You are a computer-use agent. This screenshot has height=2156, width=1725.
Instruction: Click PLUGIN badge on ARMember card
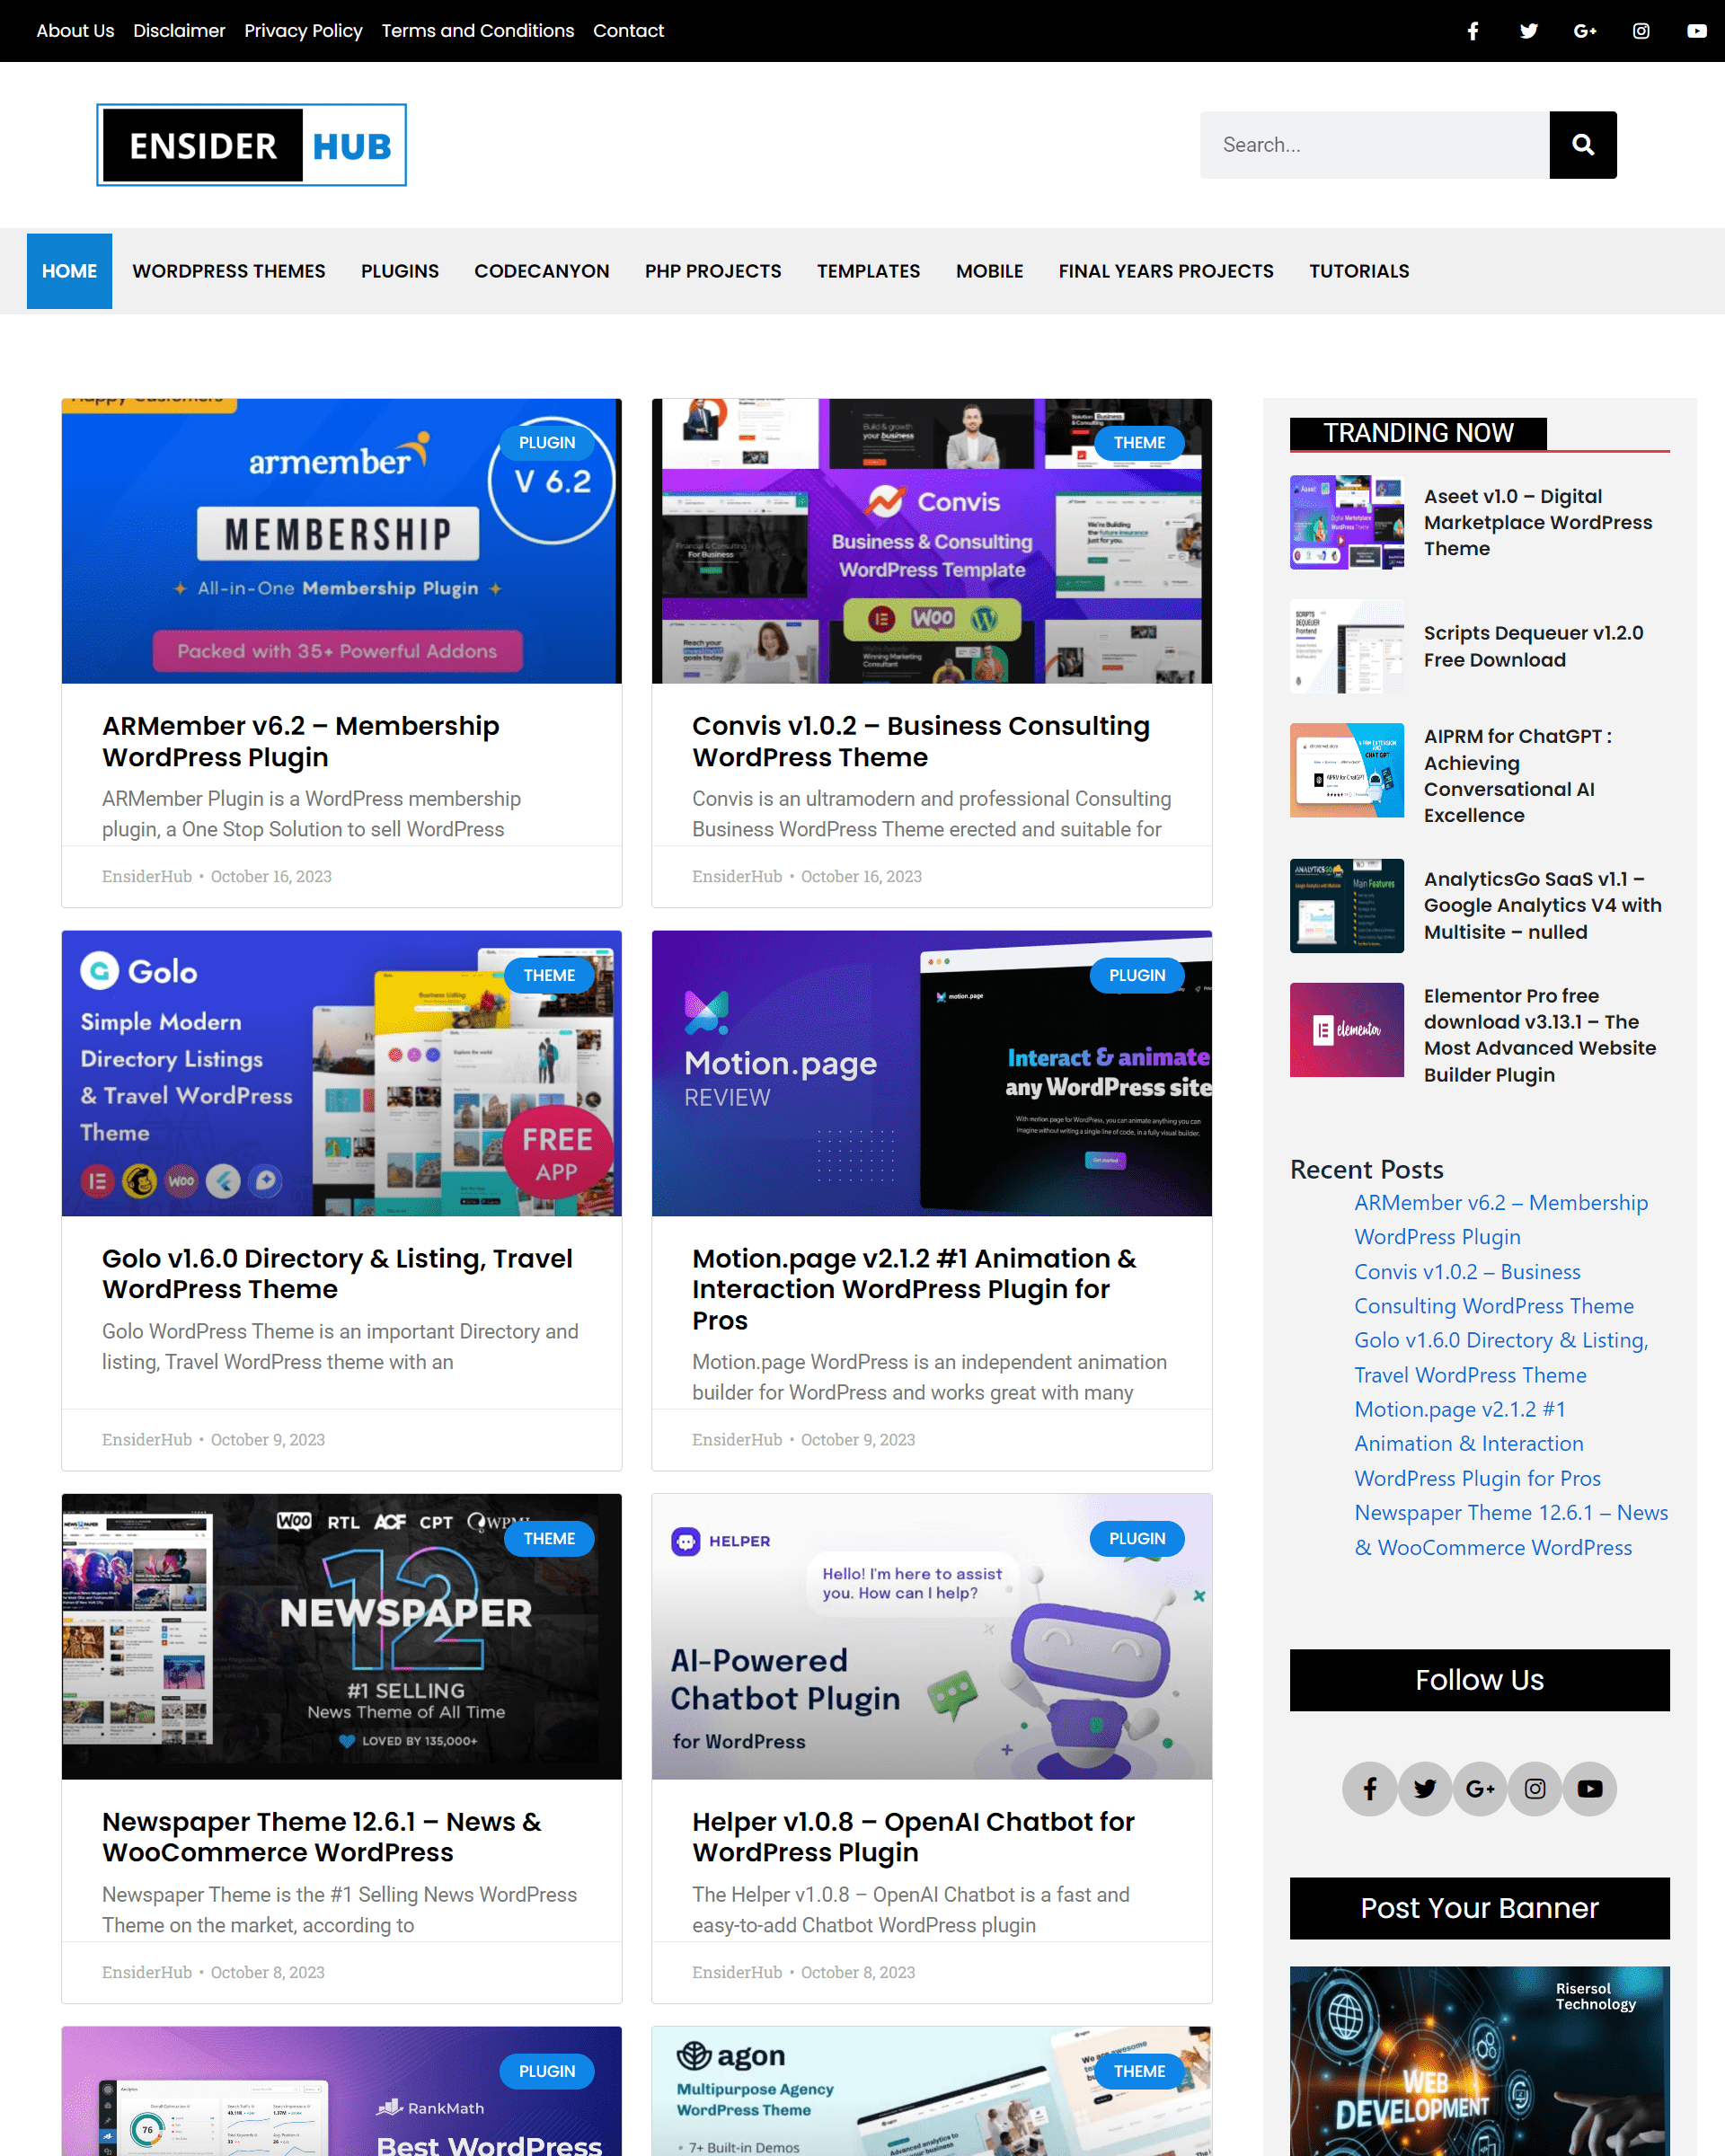(547, 443)
